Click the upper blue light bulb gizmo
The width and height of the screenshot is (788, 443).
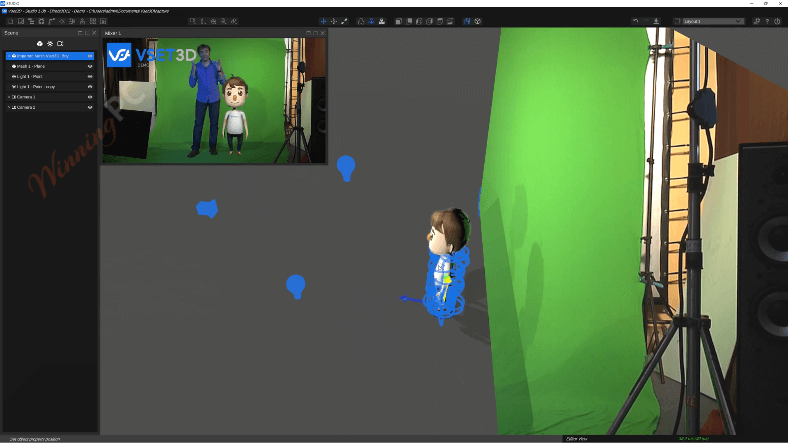pos(346,168)
